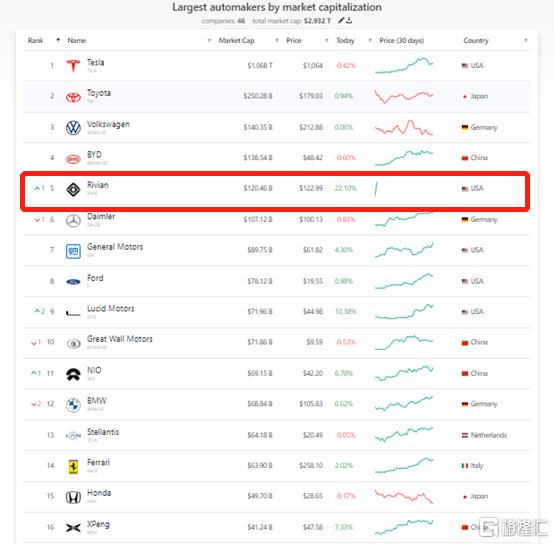Open the Ferrari logo icon

tap(73, 467)
